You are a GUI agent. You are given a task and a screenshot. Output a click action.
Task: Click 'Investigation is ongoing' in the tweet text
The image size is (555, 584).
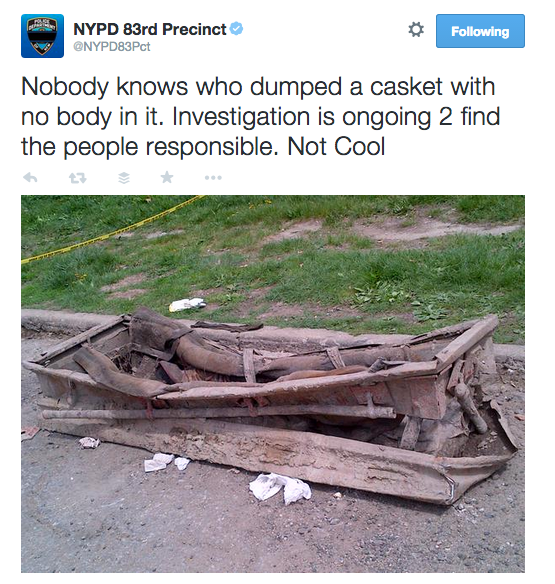click(302, 117)
